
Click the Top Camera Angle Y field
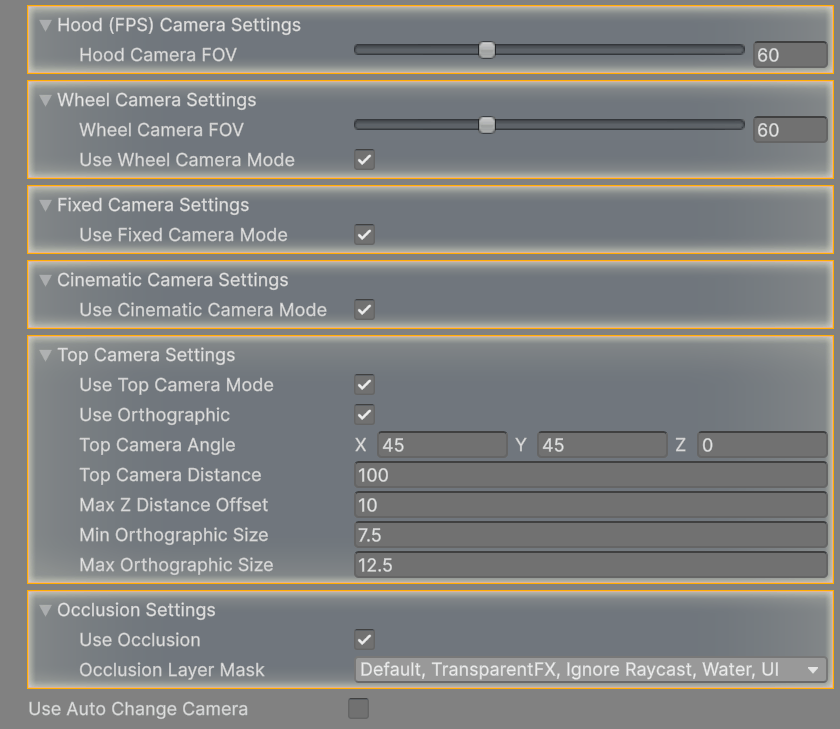click(x=602, y=445)
